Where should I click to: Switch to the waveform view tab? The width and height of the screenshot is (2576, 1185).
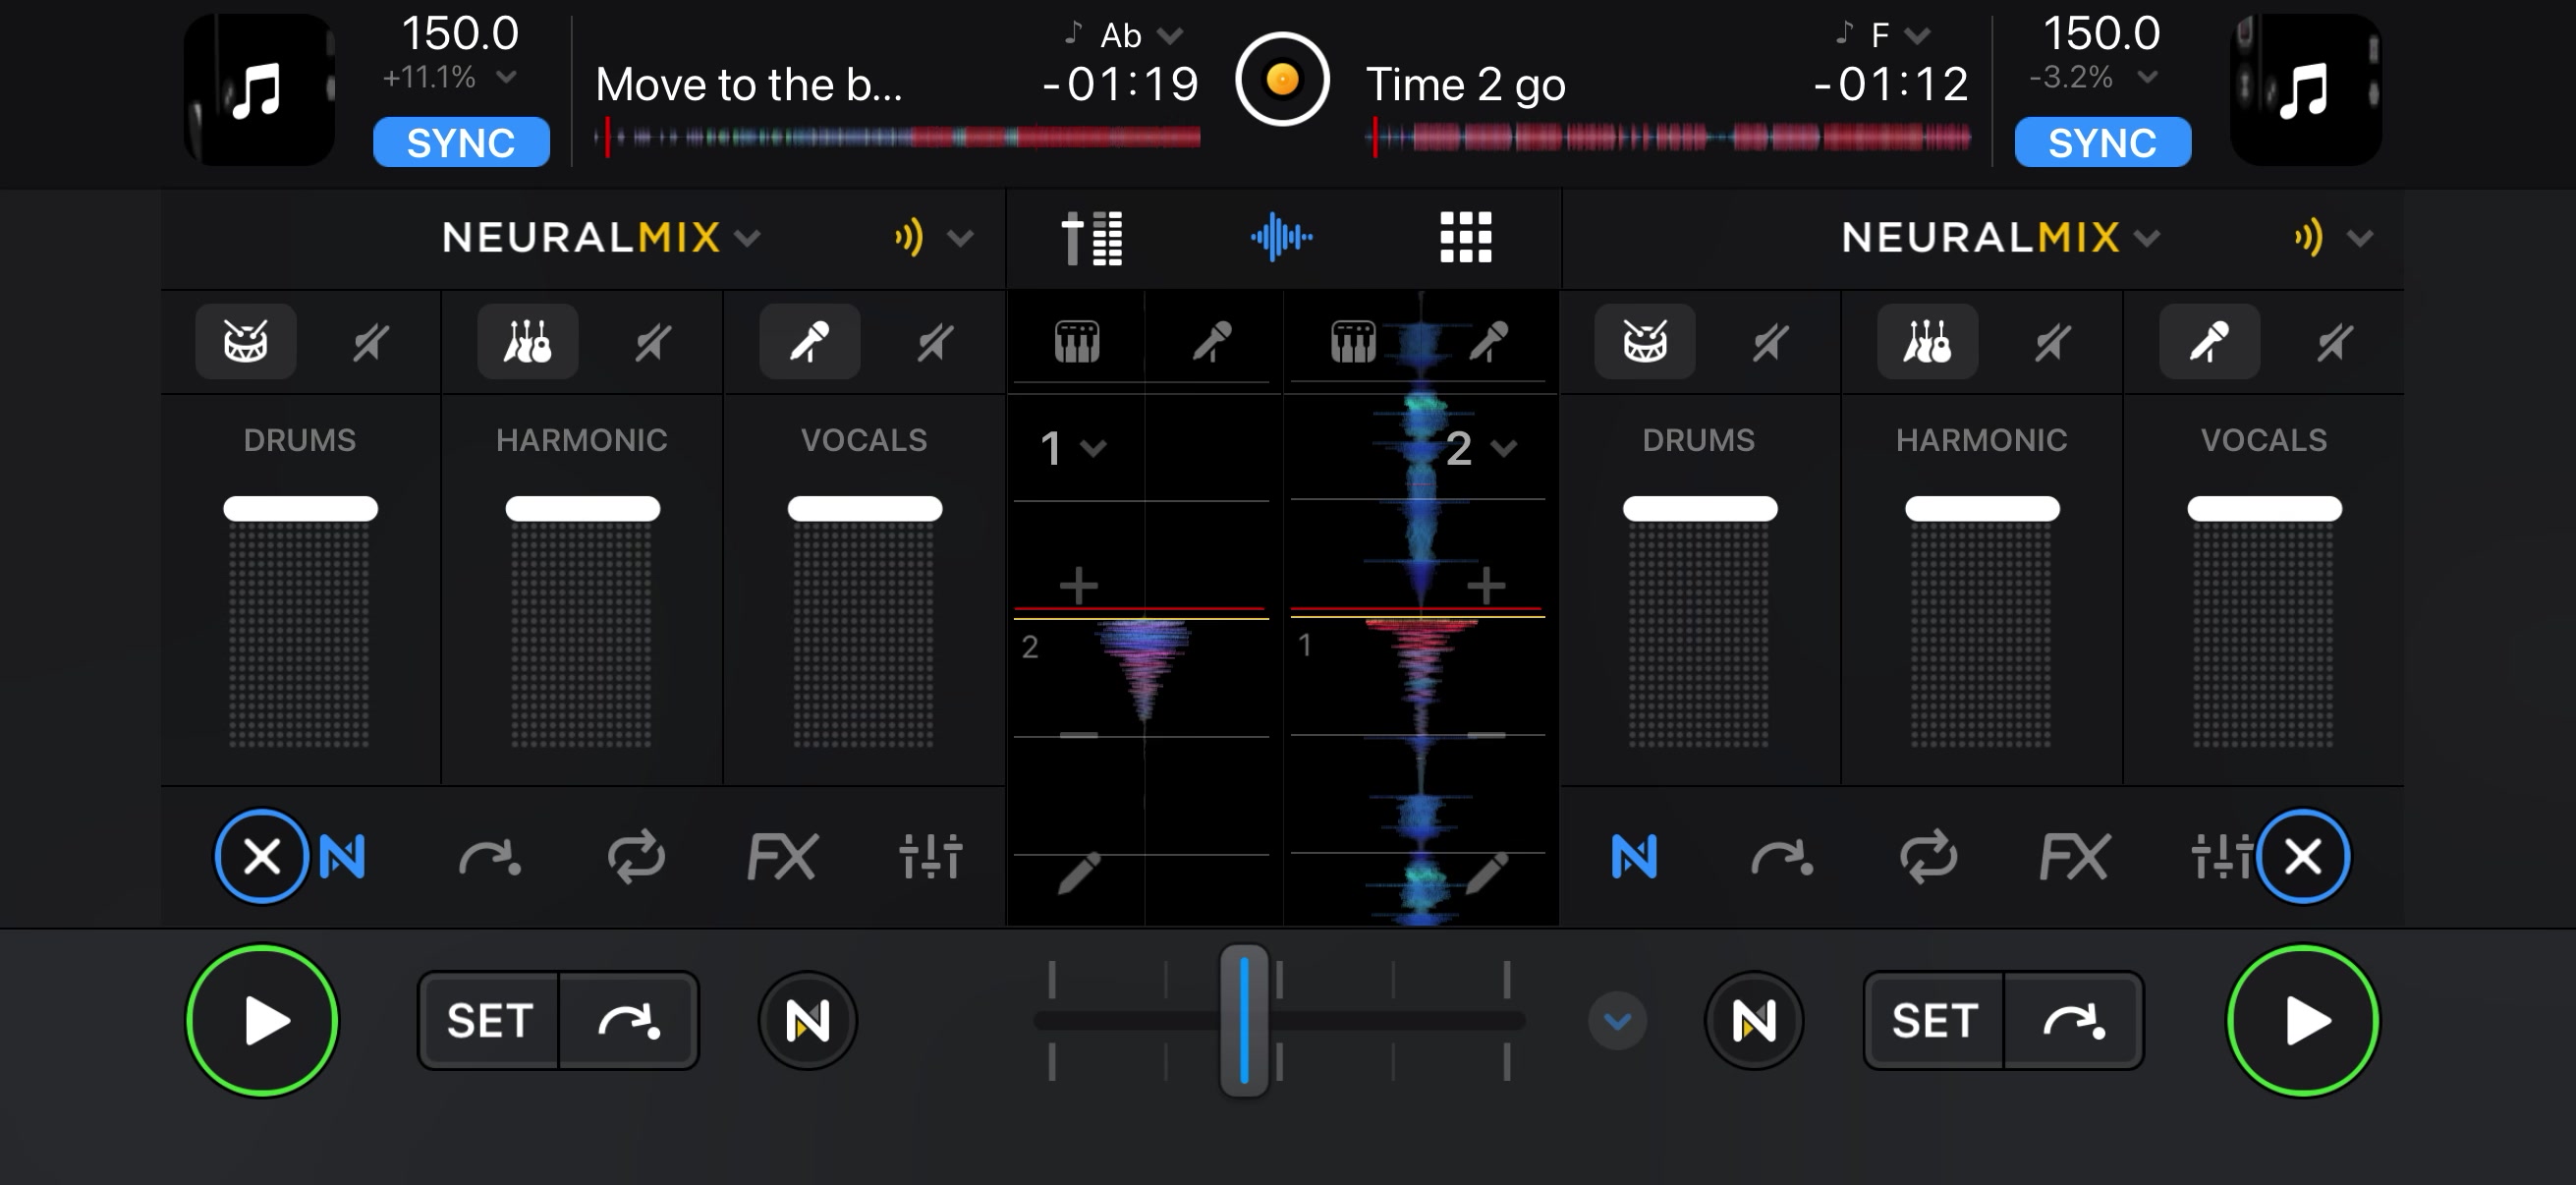[1281, 238]
